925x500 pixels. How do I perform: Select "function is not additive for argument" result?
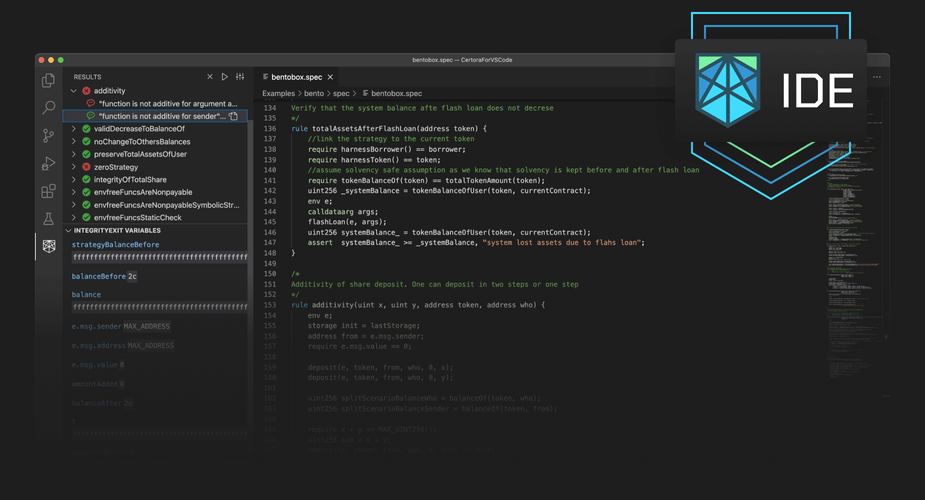pos(167,103)
